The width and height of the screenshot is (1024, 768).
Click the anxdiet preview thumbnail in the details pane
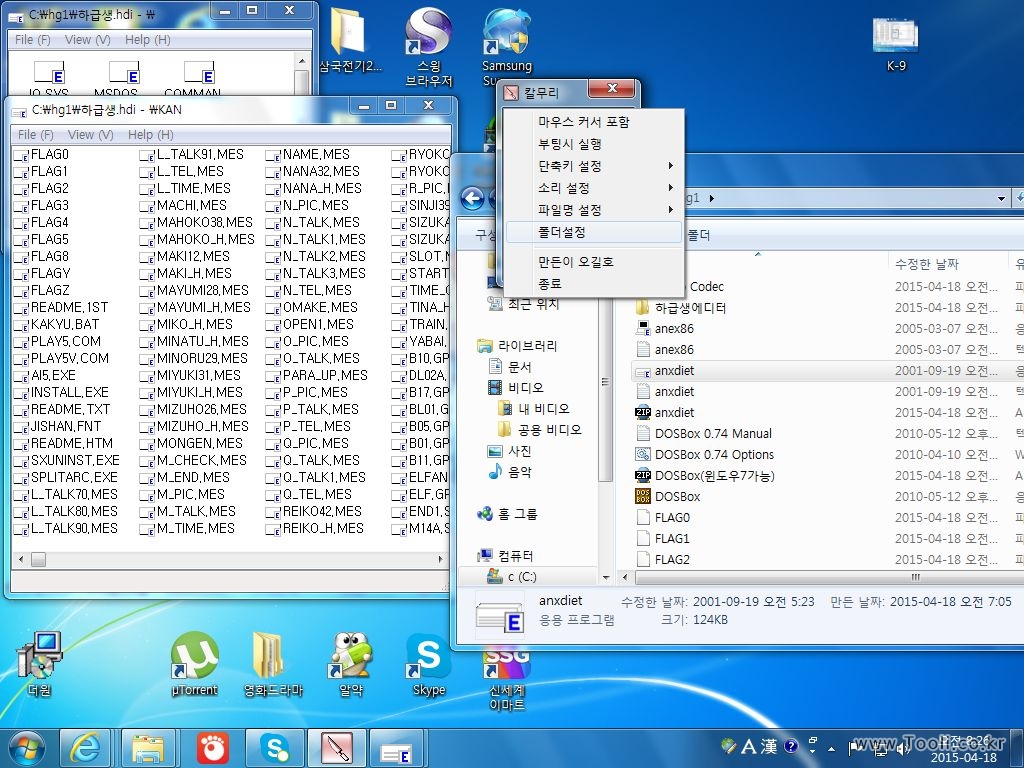click(500, 615)
